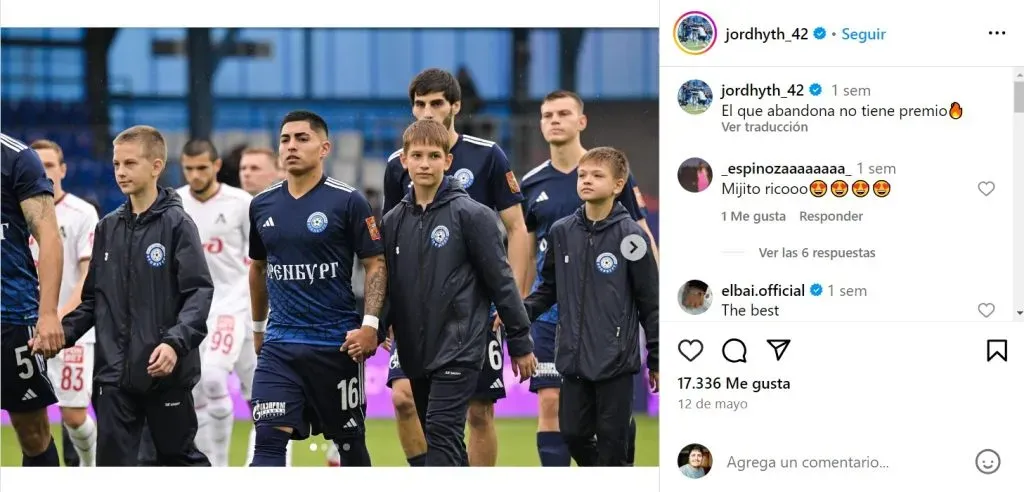The width and height of the screenshot is (1024, 492).
Task: Save post with bookmark icon
Action: click(997, 351)
